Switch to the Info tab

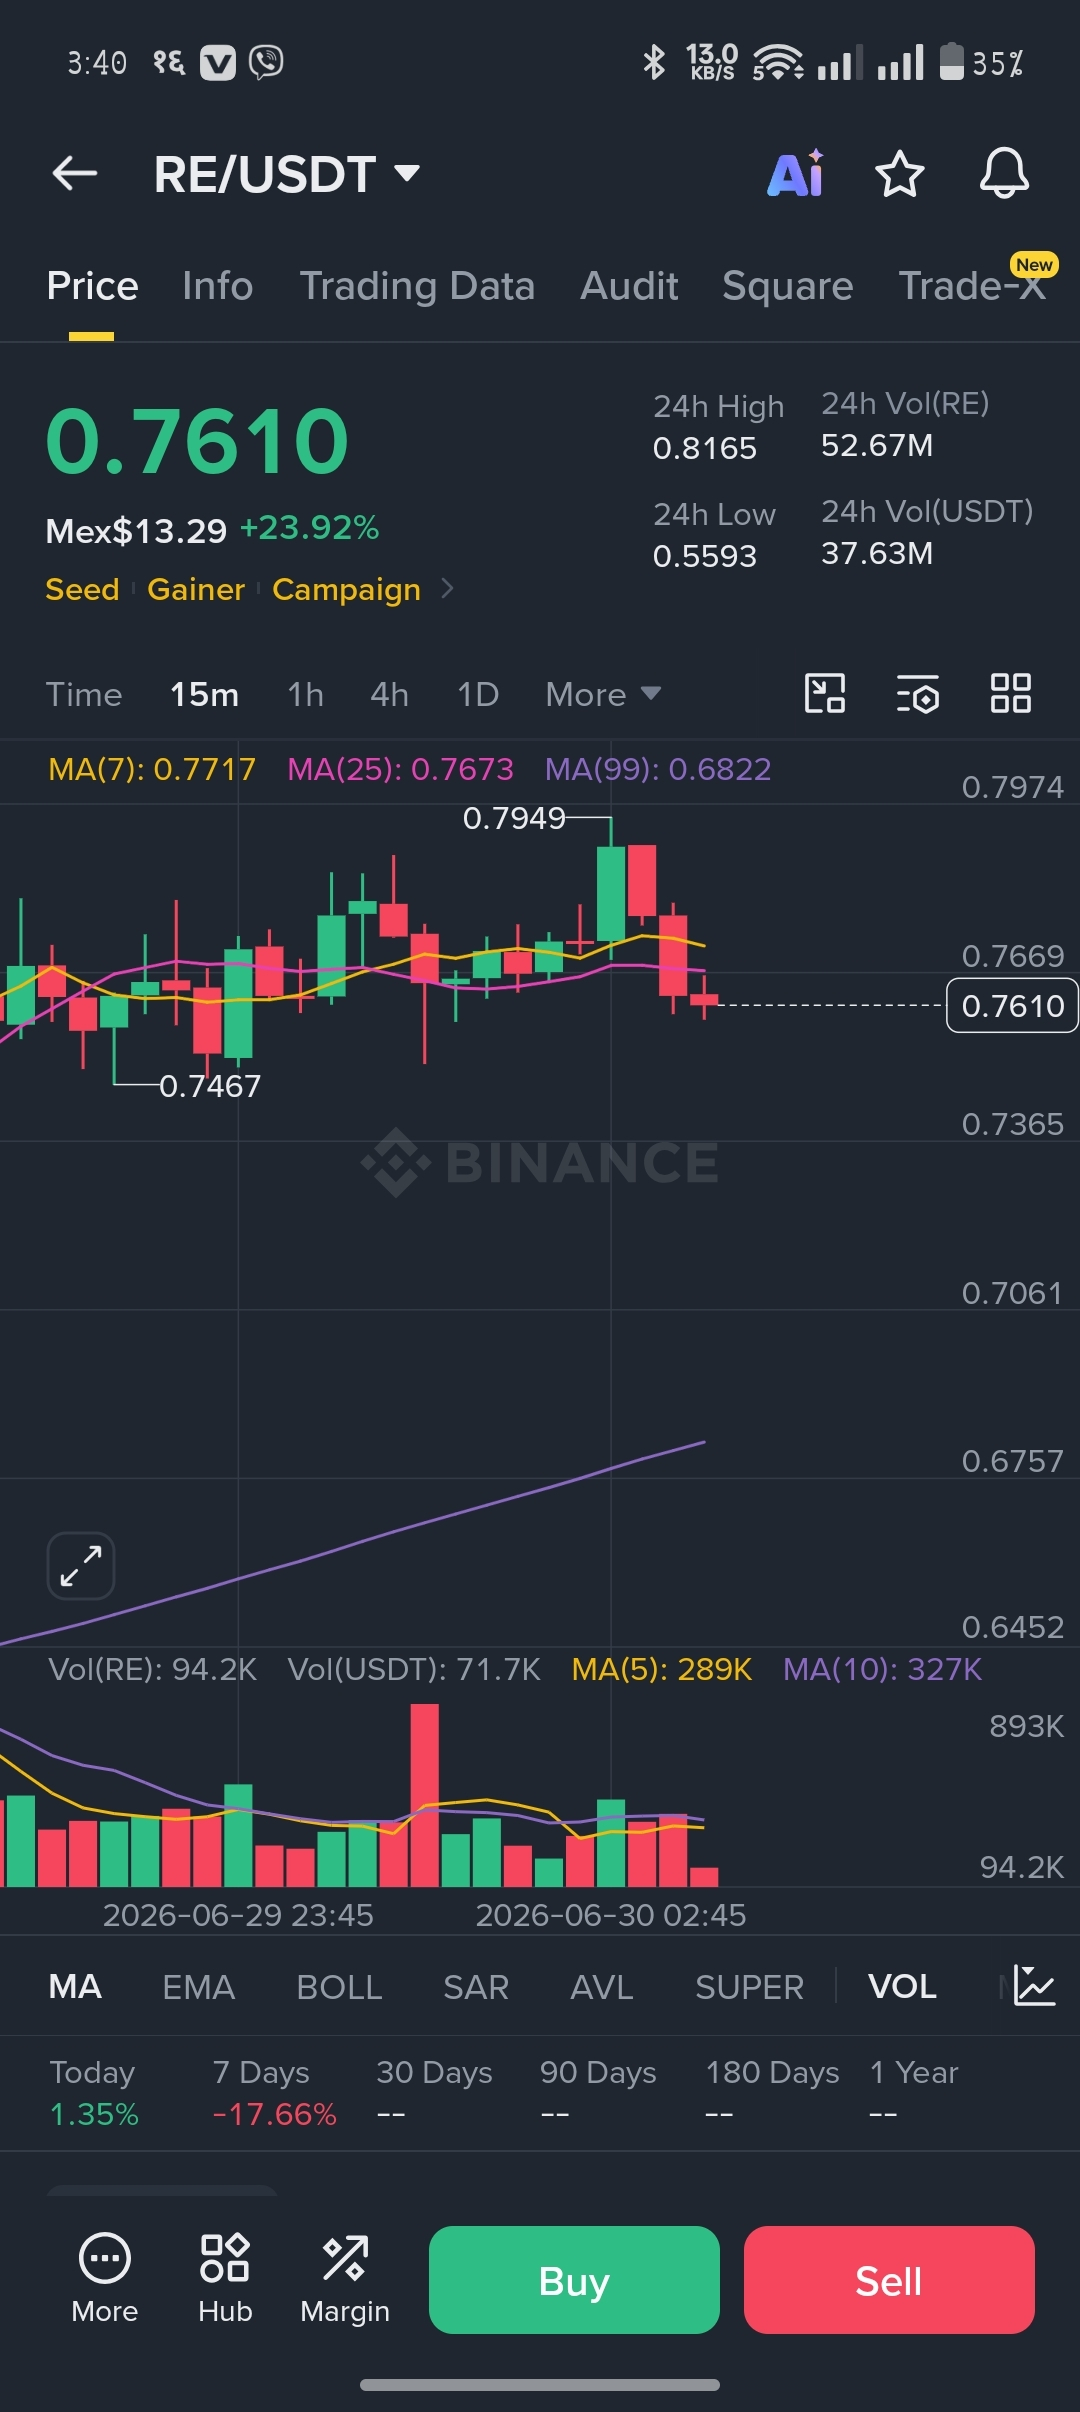[218, 286]
